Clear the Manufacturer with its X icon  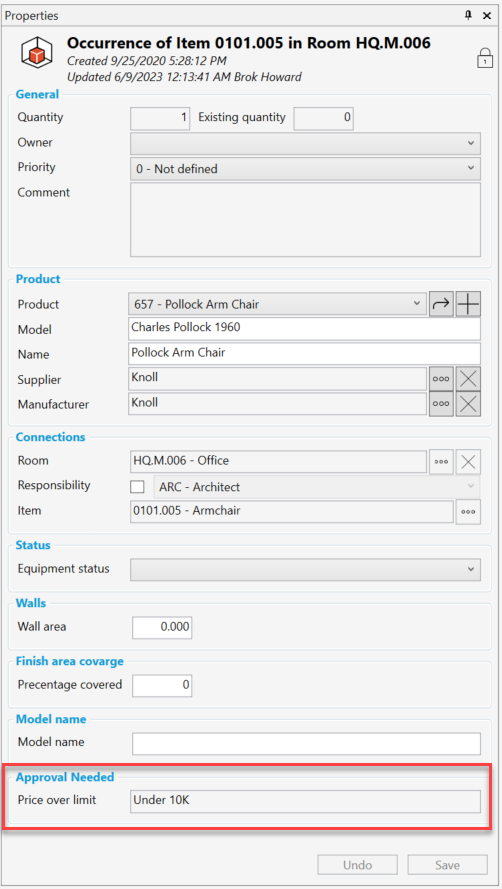point(469,404)
